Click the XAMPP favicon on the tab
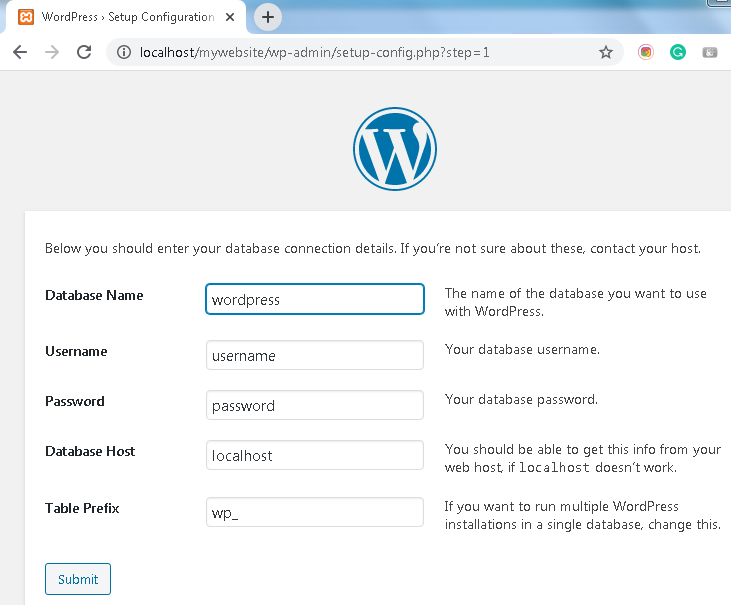Screen dimensions: 731x605 click(x=26, y=17)
